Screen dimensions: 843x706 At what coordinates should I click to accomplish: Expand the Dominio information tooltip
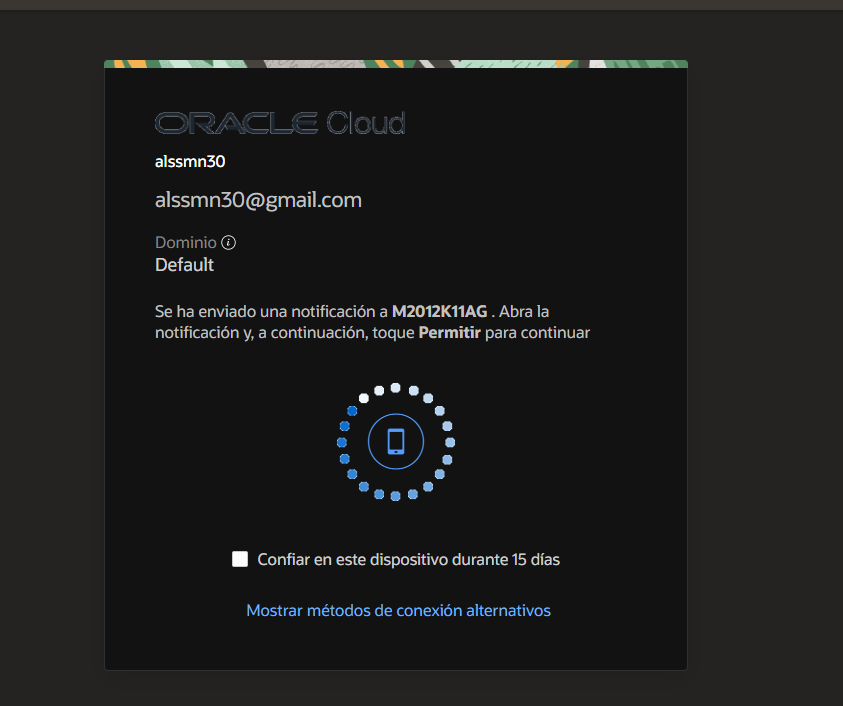228,241
